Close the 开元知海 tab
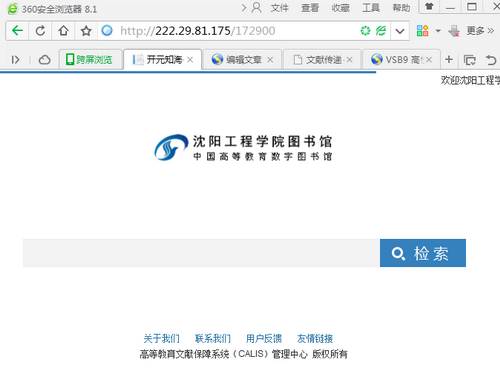The height and width of the screenshot is (383, 500). [x=190, y=60]
